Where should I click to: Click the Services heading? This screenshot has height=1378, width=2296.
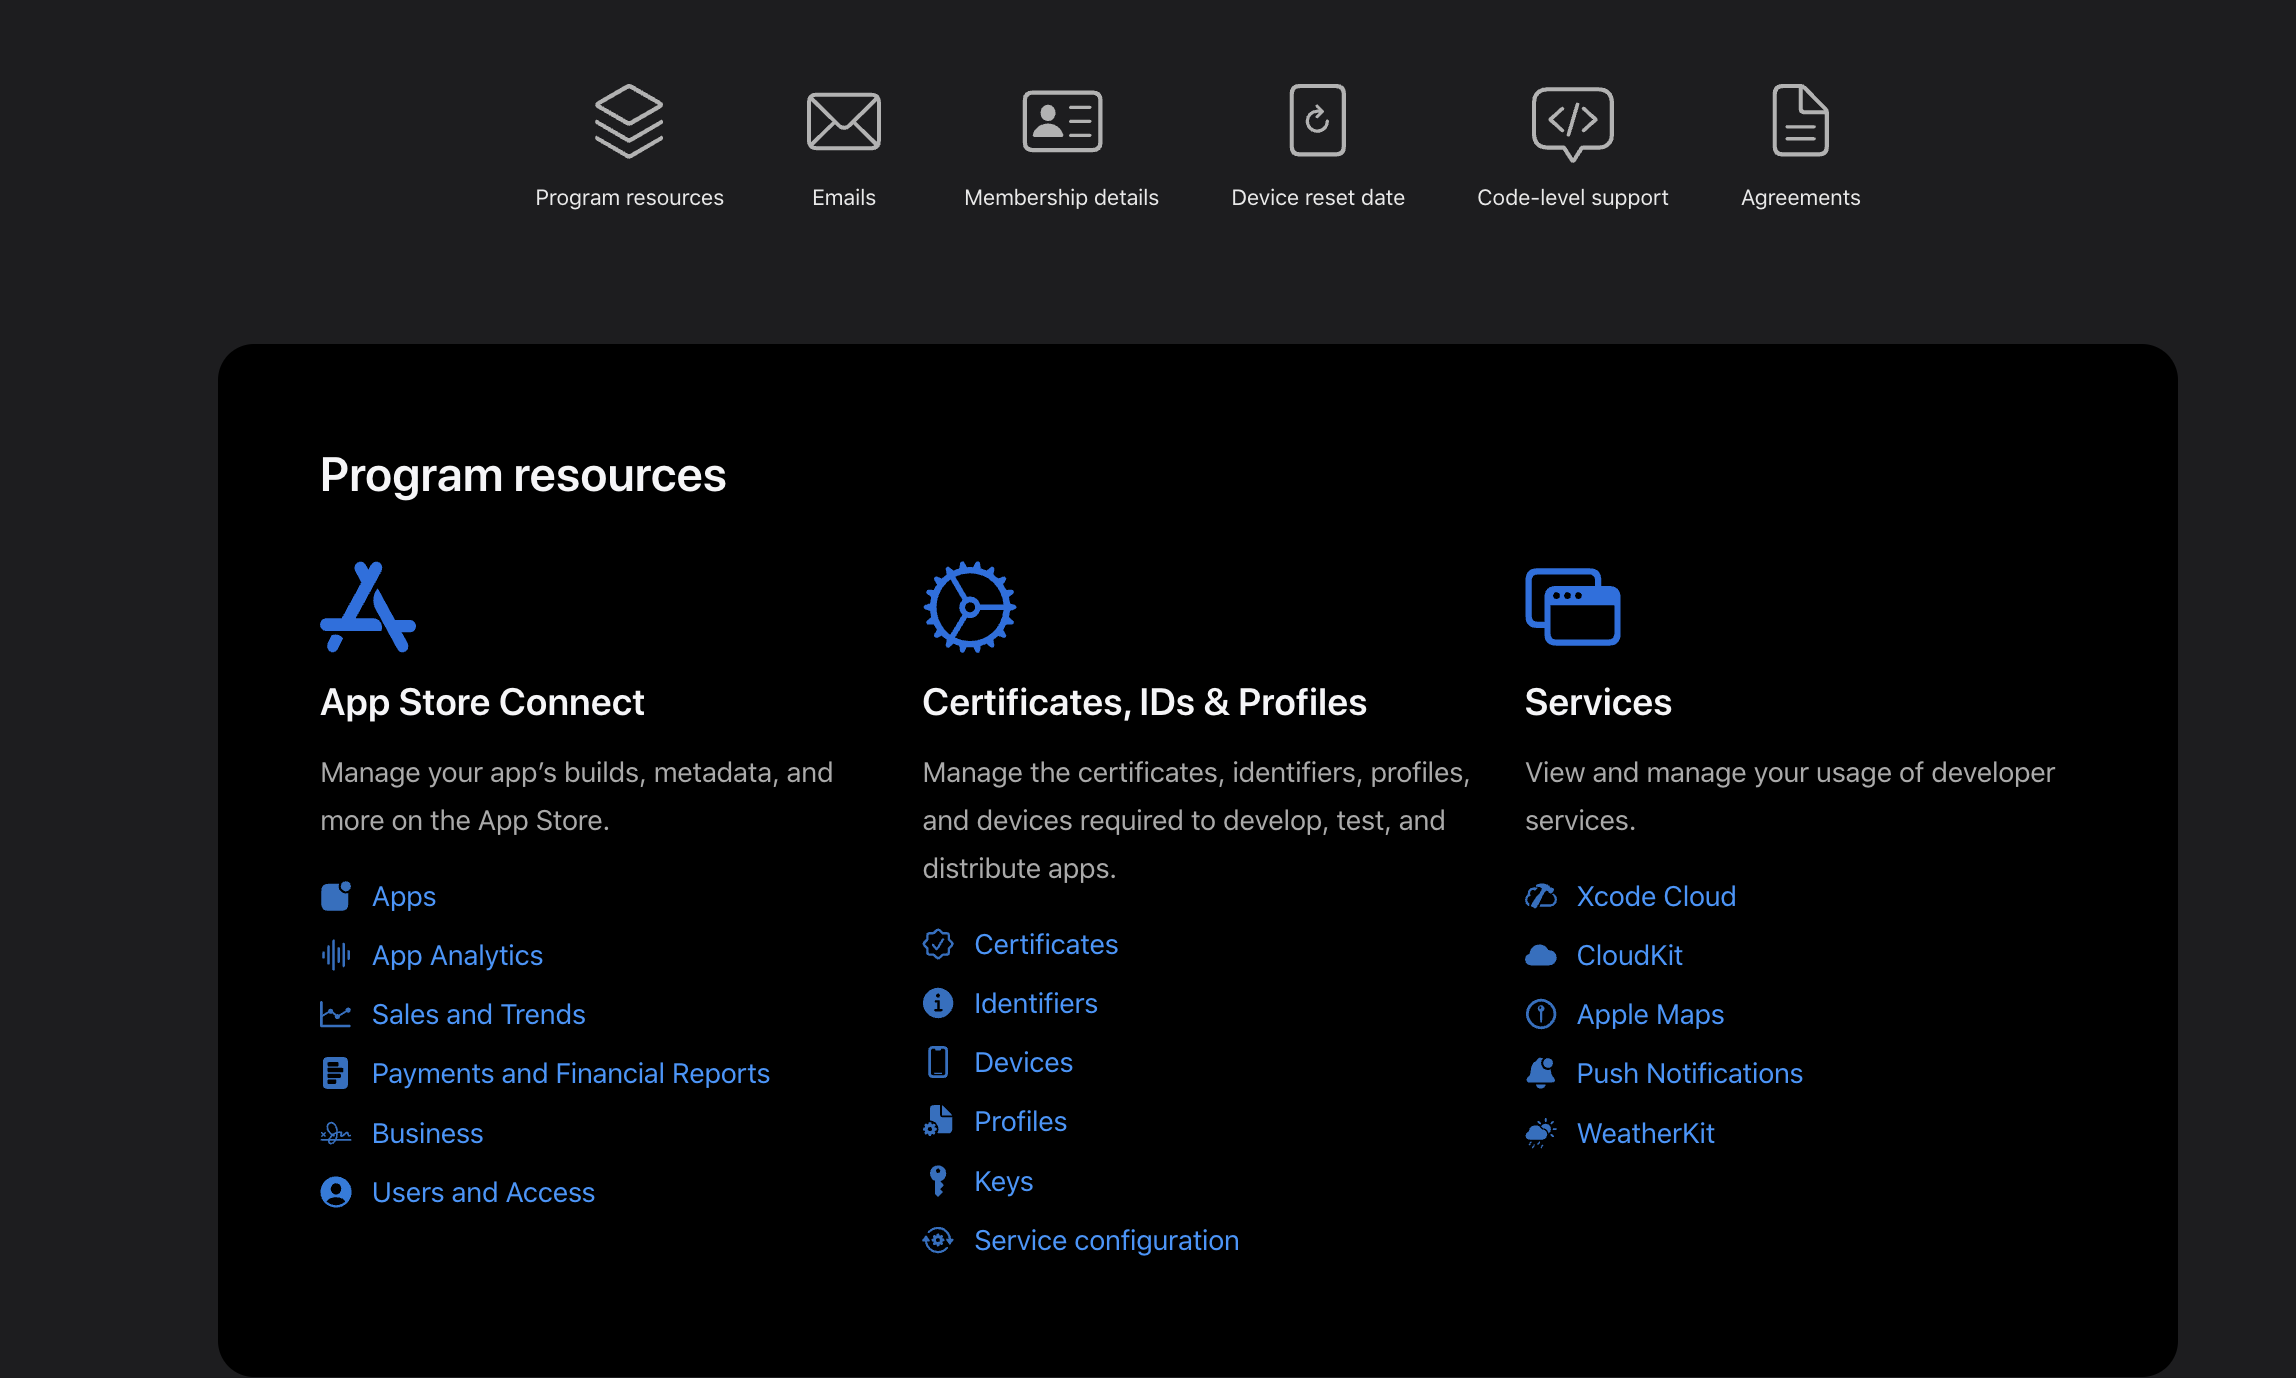pyautogui.click(x=1598, y=702)
